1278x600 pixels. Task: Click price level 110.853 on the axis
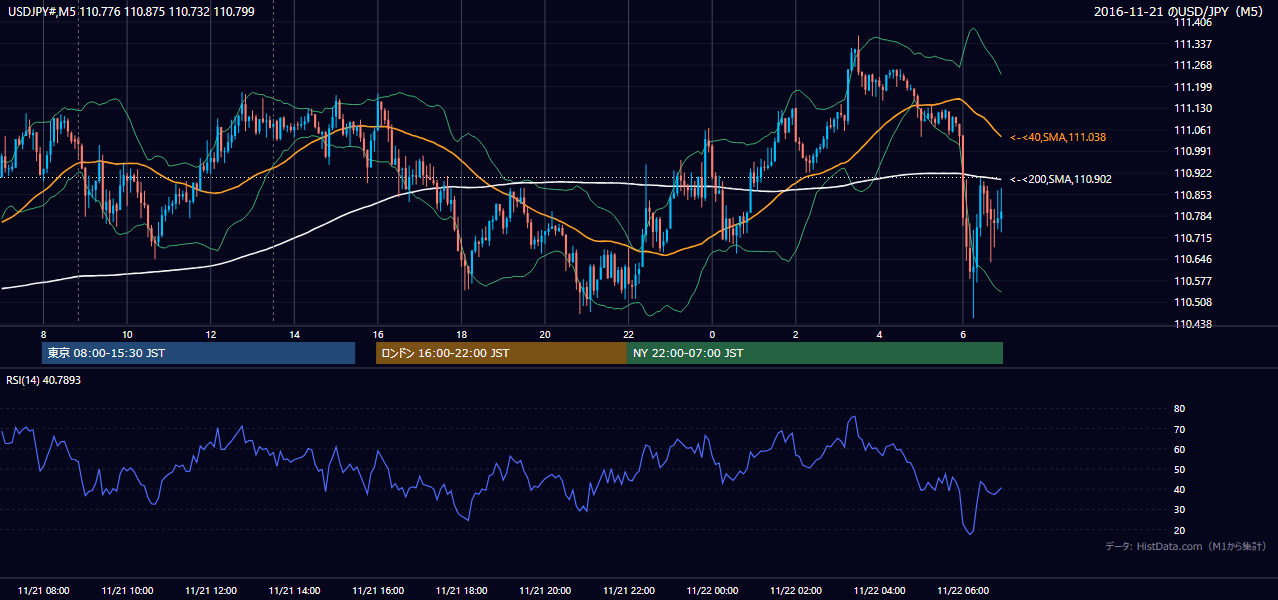coord(1193,195)
